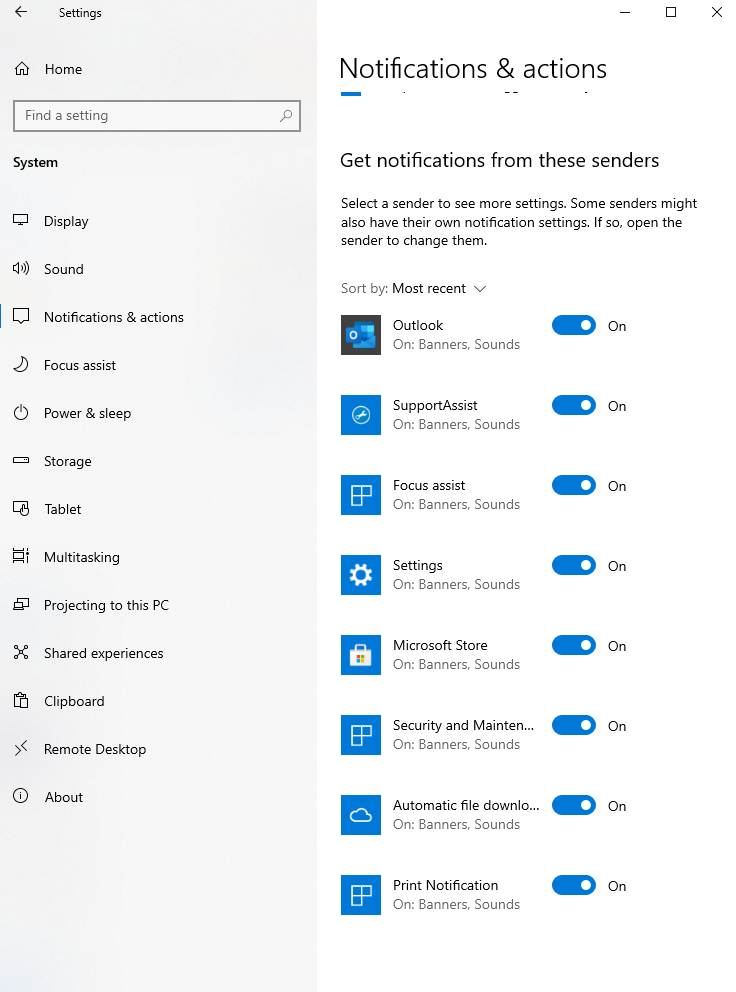Open Home in Settings sidebar
The height and width of the screenshot is (992, 736).
(63, 69)
